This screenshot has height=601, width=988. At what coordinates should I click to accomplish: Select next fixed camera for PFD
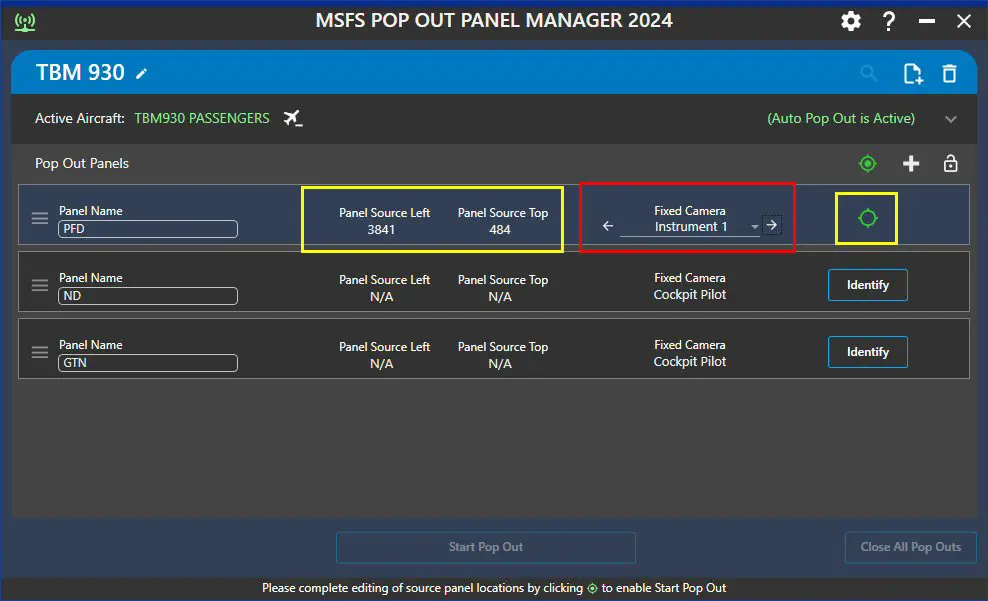coord(772,225)
